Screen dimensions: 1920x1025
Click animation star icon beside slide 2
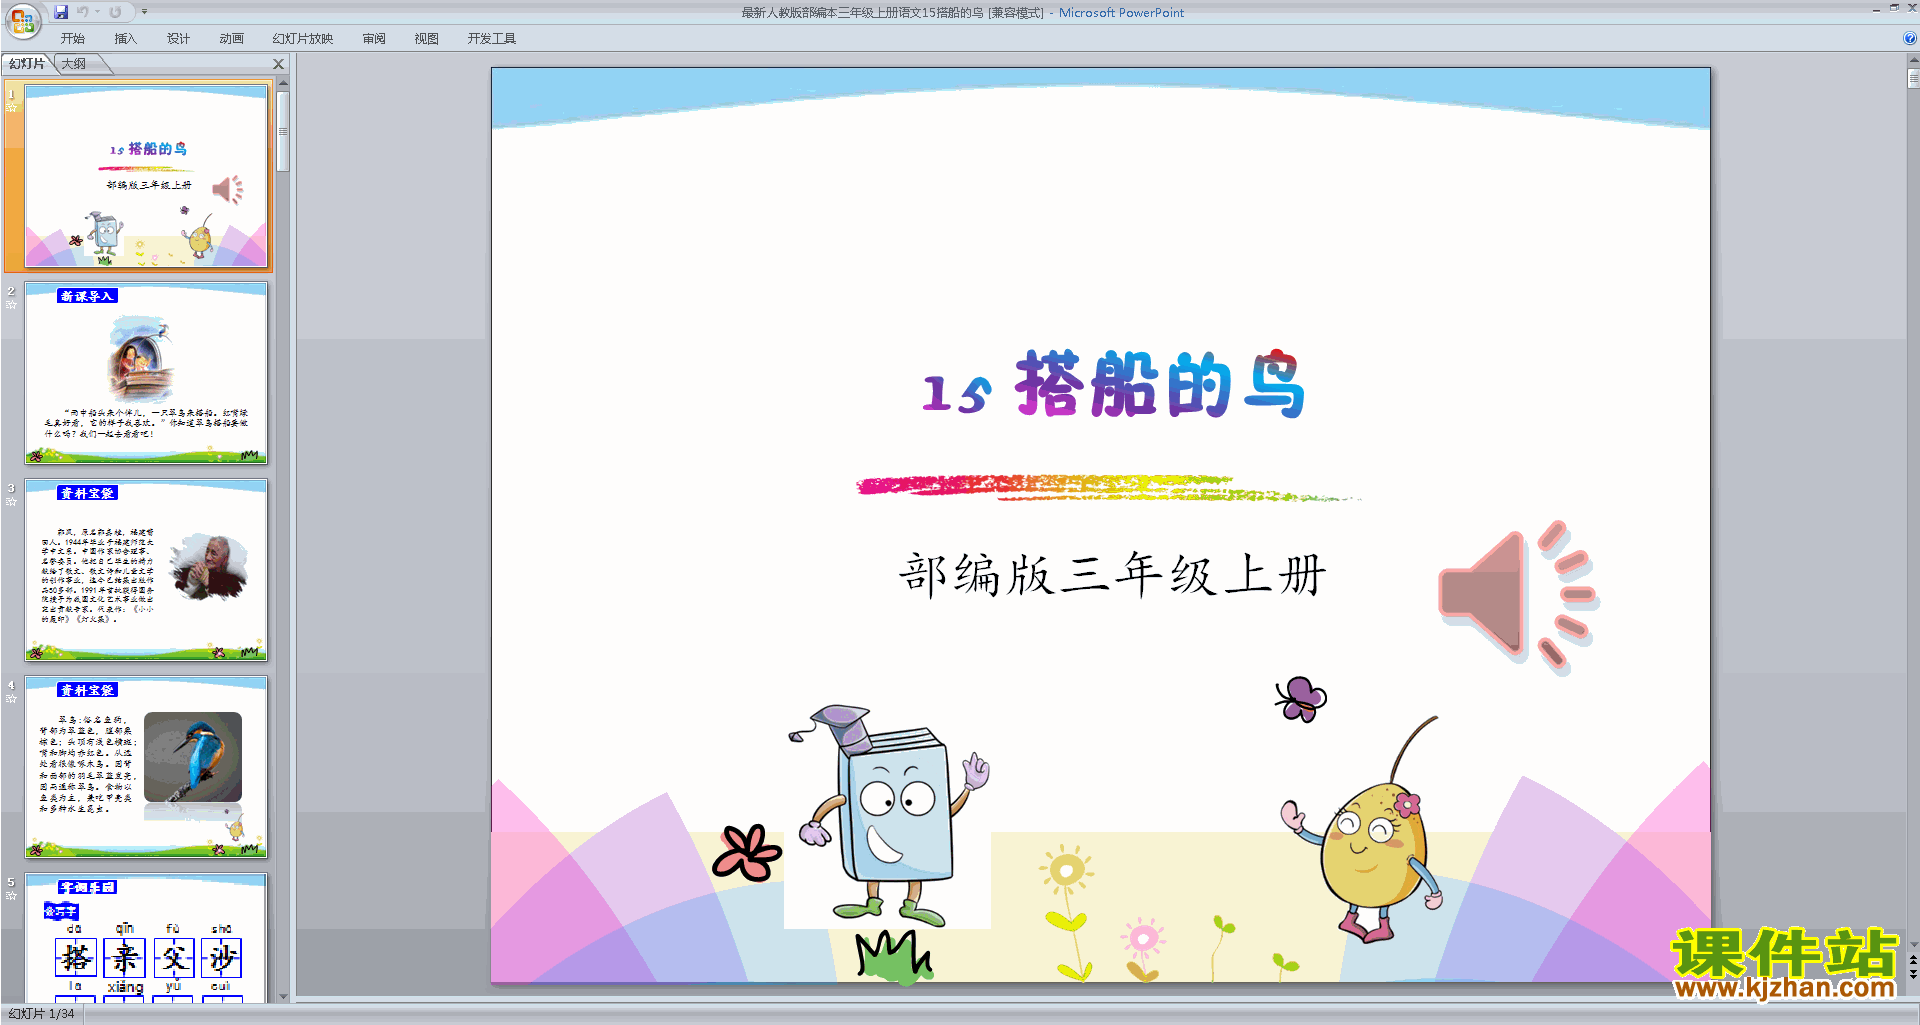click(x=12, y=304)
